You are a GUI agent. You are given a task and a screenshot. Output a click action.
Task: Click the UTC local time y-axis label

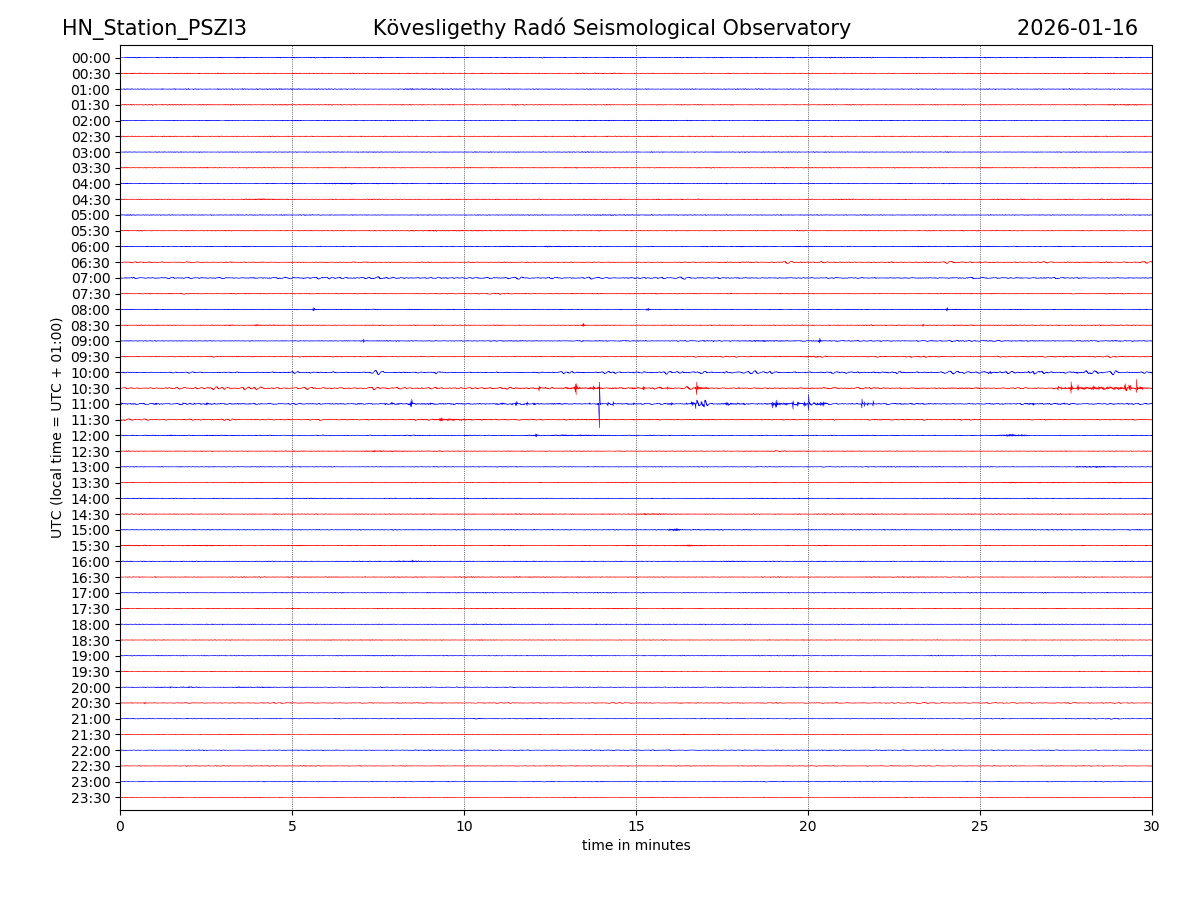[57, 427]
